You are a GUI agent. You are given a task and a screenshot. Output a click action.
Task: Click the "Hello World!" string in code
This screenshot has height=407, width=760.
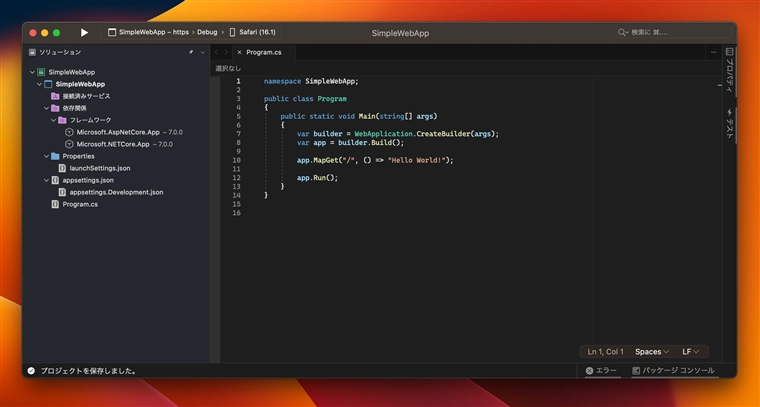418,160
